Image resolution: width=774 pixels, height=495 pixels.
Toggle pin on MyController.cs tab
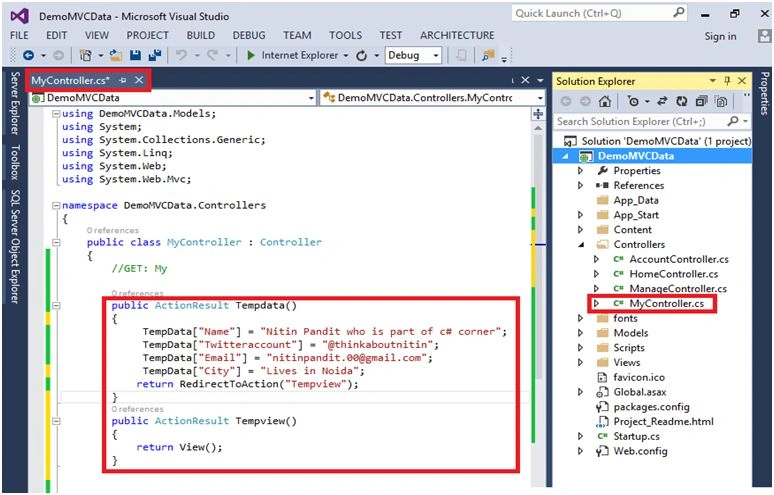coord(122,80)
